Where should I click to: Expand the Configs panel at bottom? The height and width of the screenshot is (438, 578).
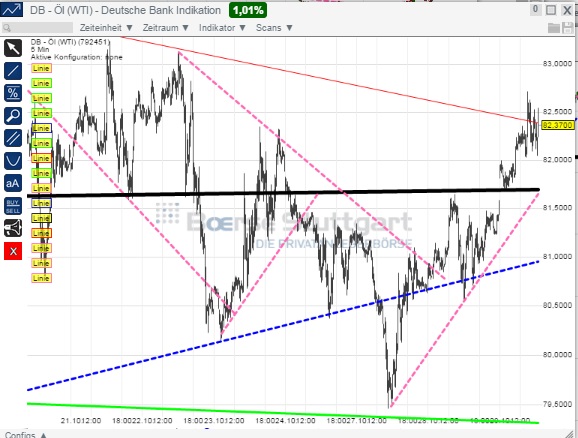26,435
